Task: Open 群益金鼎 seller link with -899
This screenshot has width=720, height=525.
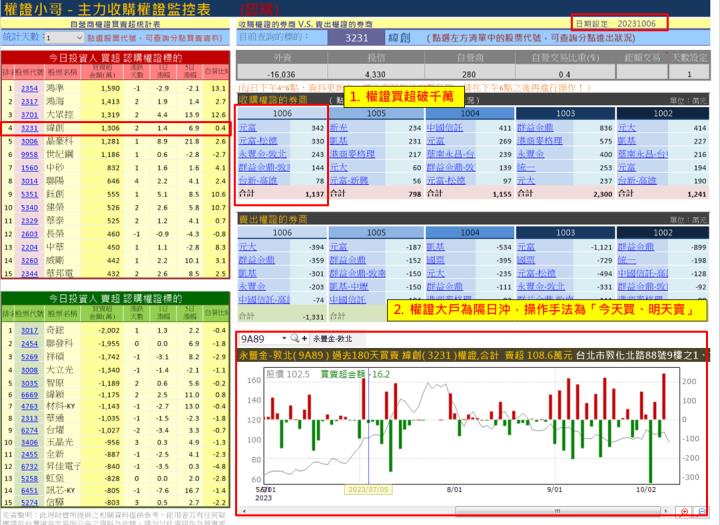Action: [636, 247]
